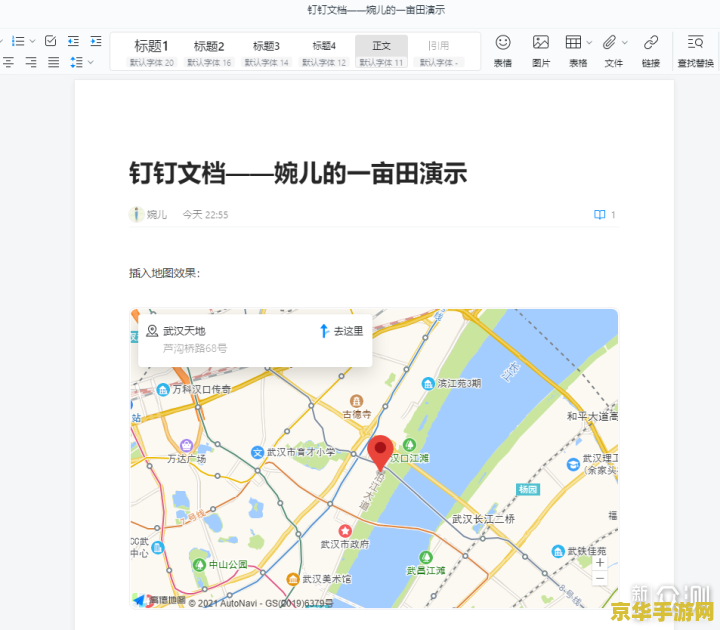Open the read count book icon
Image resolution: width=720 pixels, height=630 pixels.
click(x=600, y=214)
